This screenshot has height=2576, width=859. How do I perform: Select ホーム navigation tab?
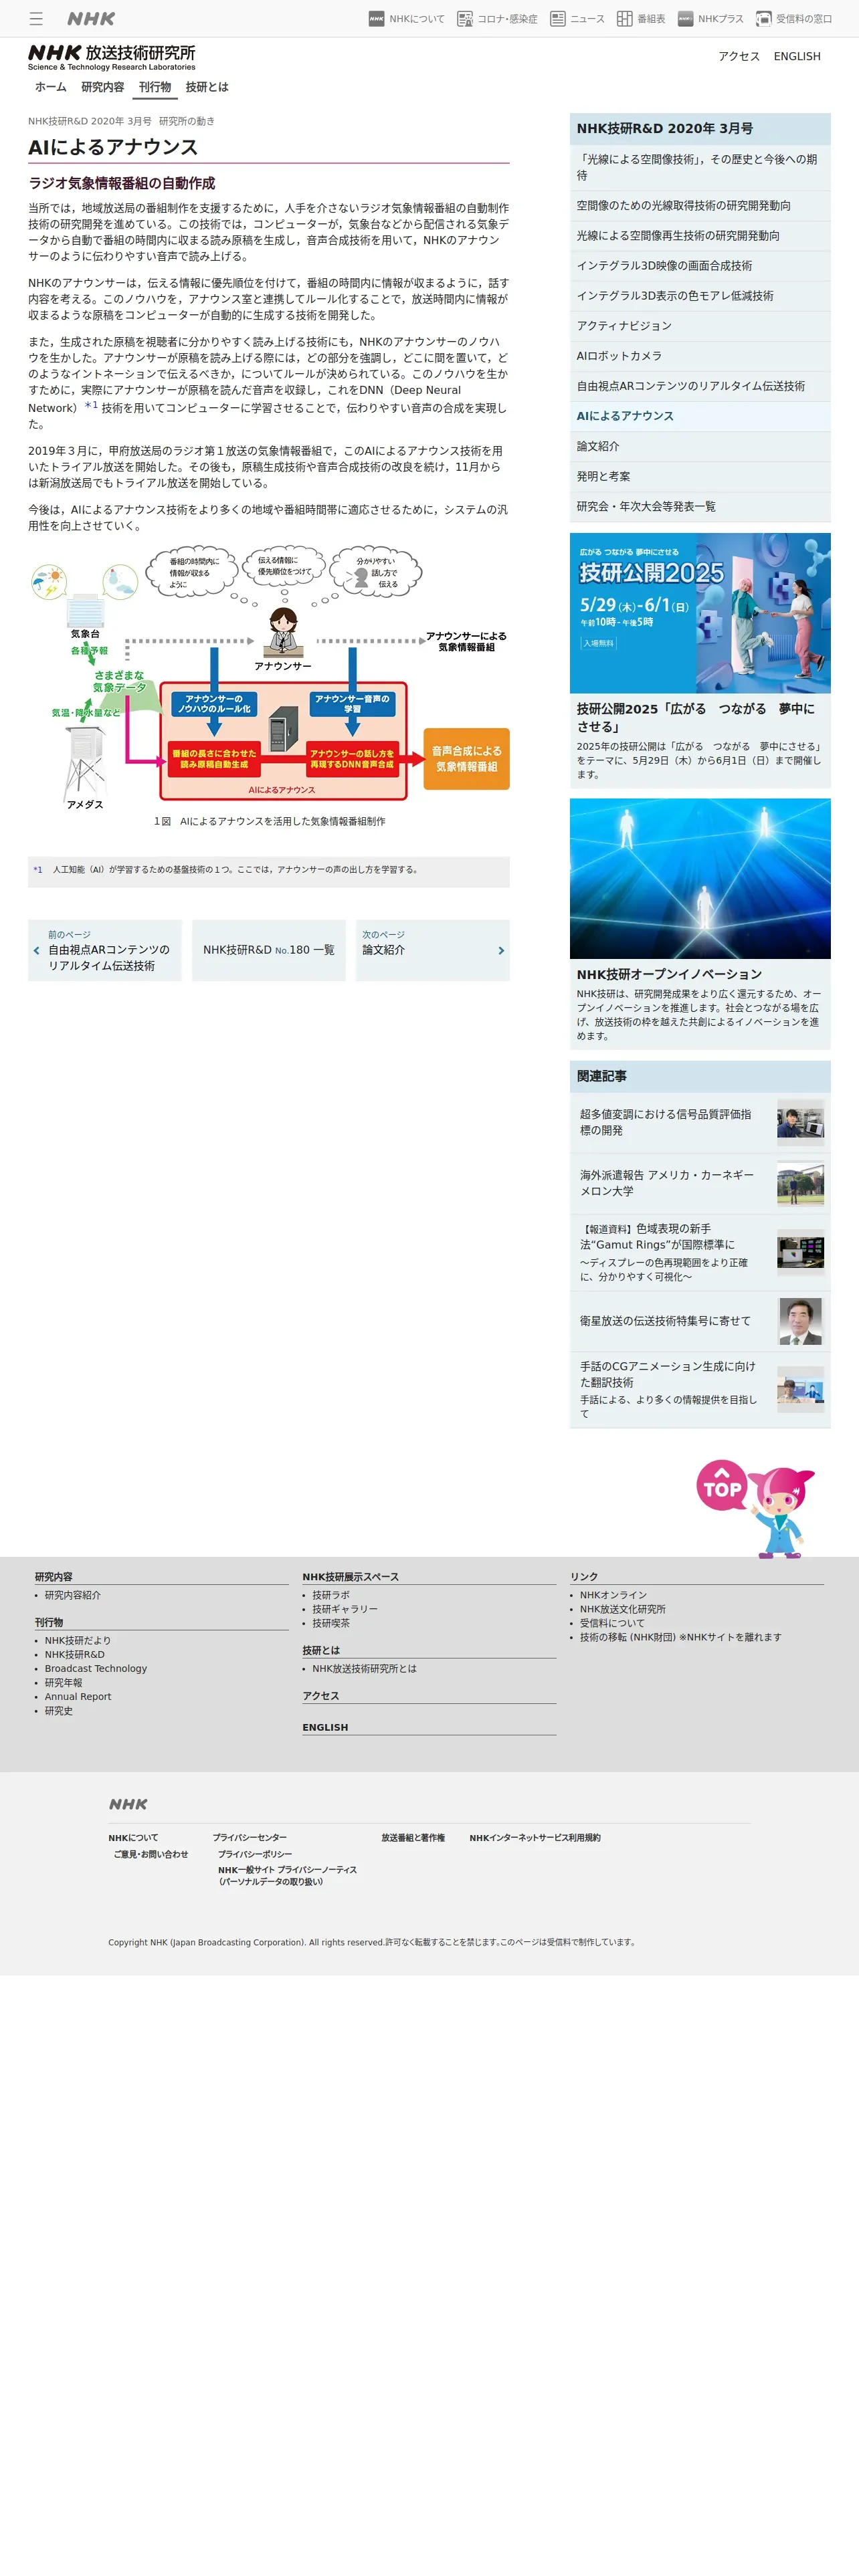pyautogui.click(x=51, y=87)
